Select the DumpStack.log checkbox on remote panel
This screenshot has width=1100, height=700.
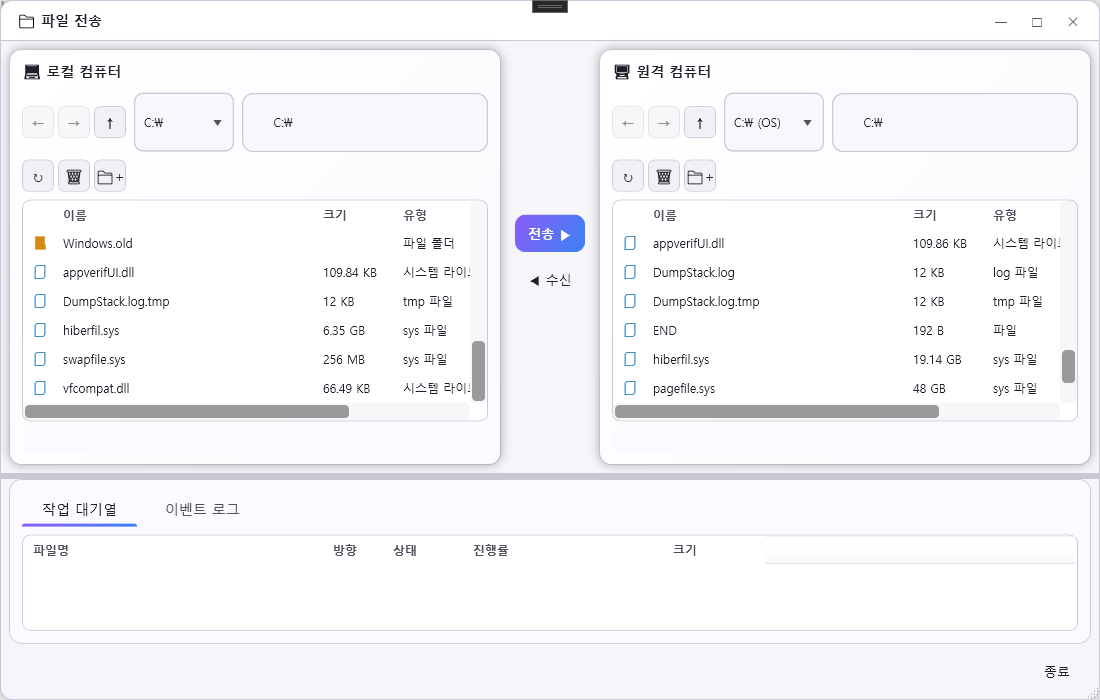(629, 272)
